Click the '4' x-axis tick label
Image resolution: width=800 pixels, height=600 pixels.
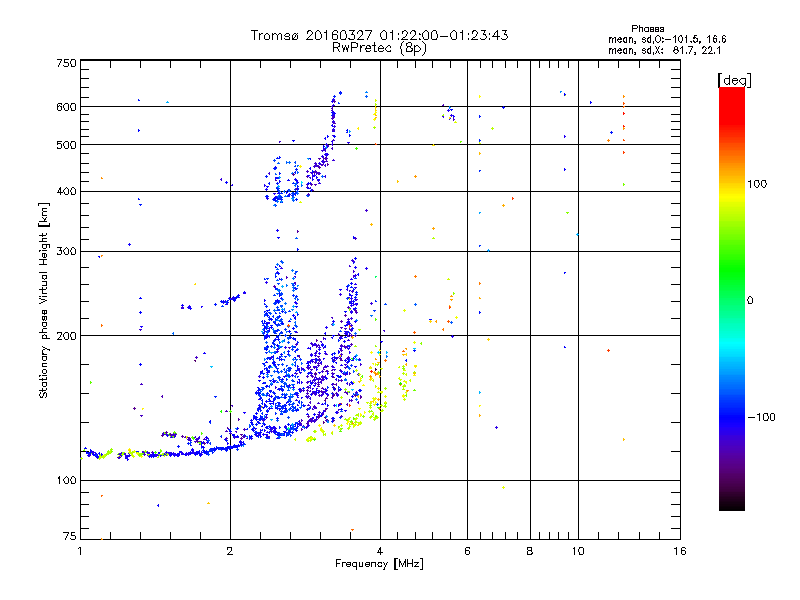tap(380, 551)
